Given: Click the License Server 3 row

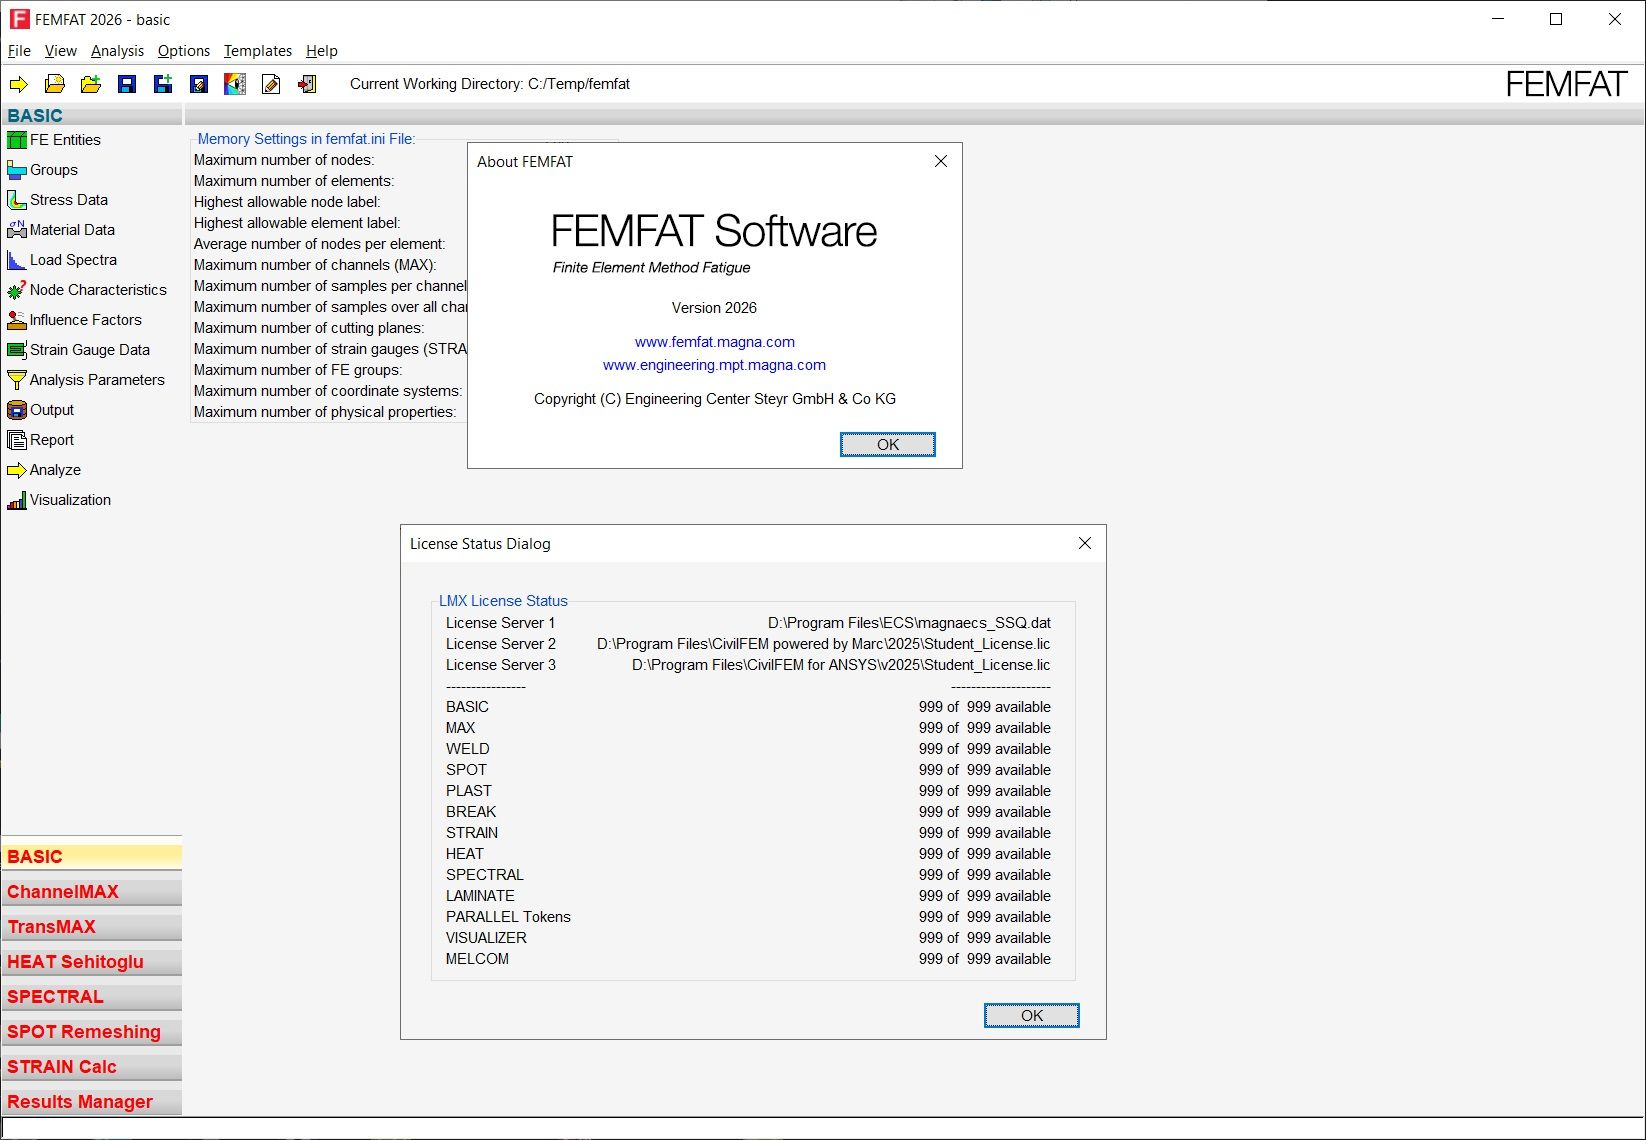Looking at the screenshot, I should pyautogui.click(x=748, y=665).
